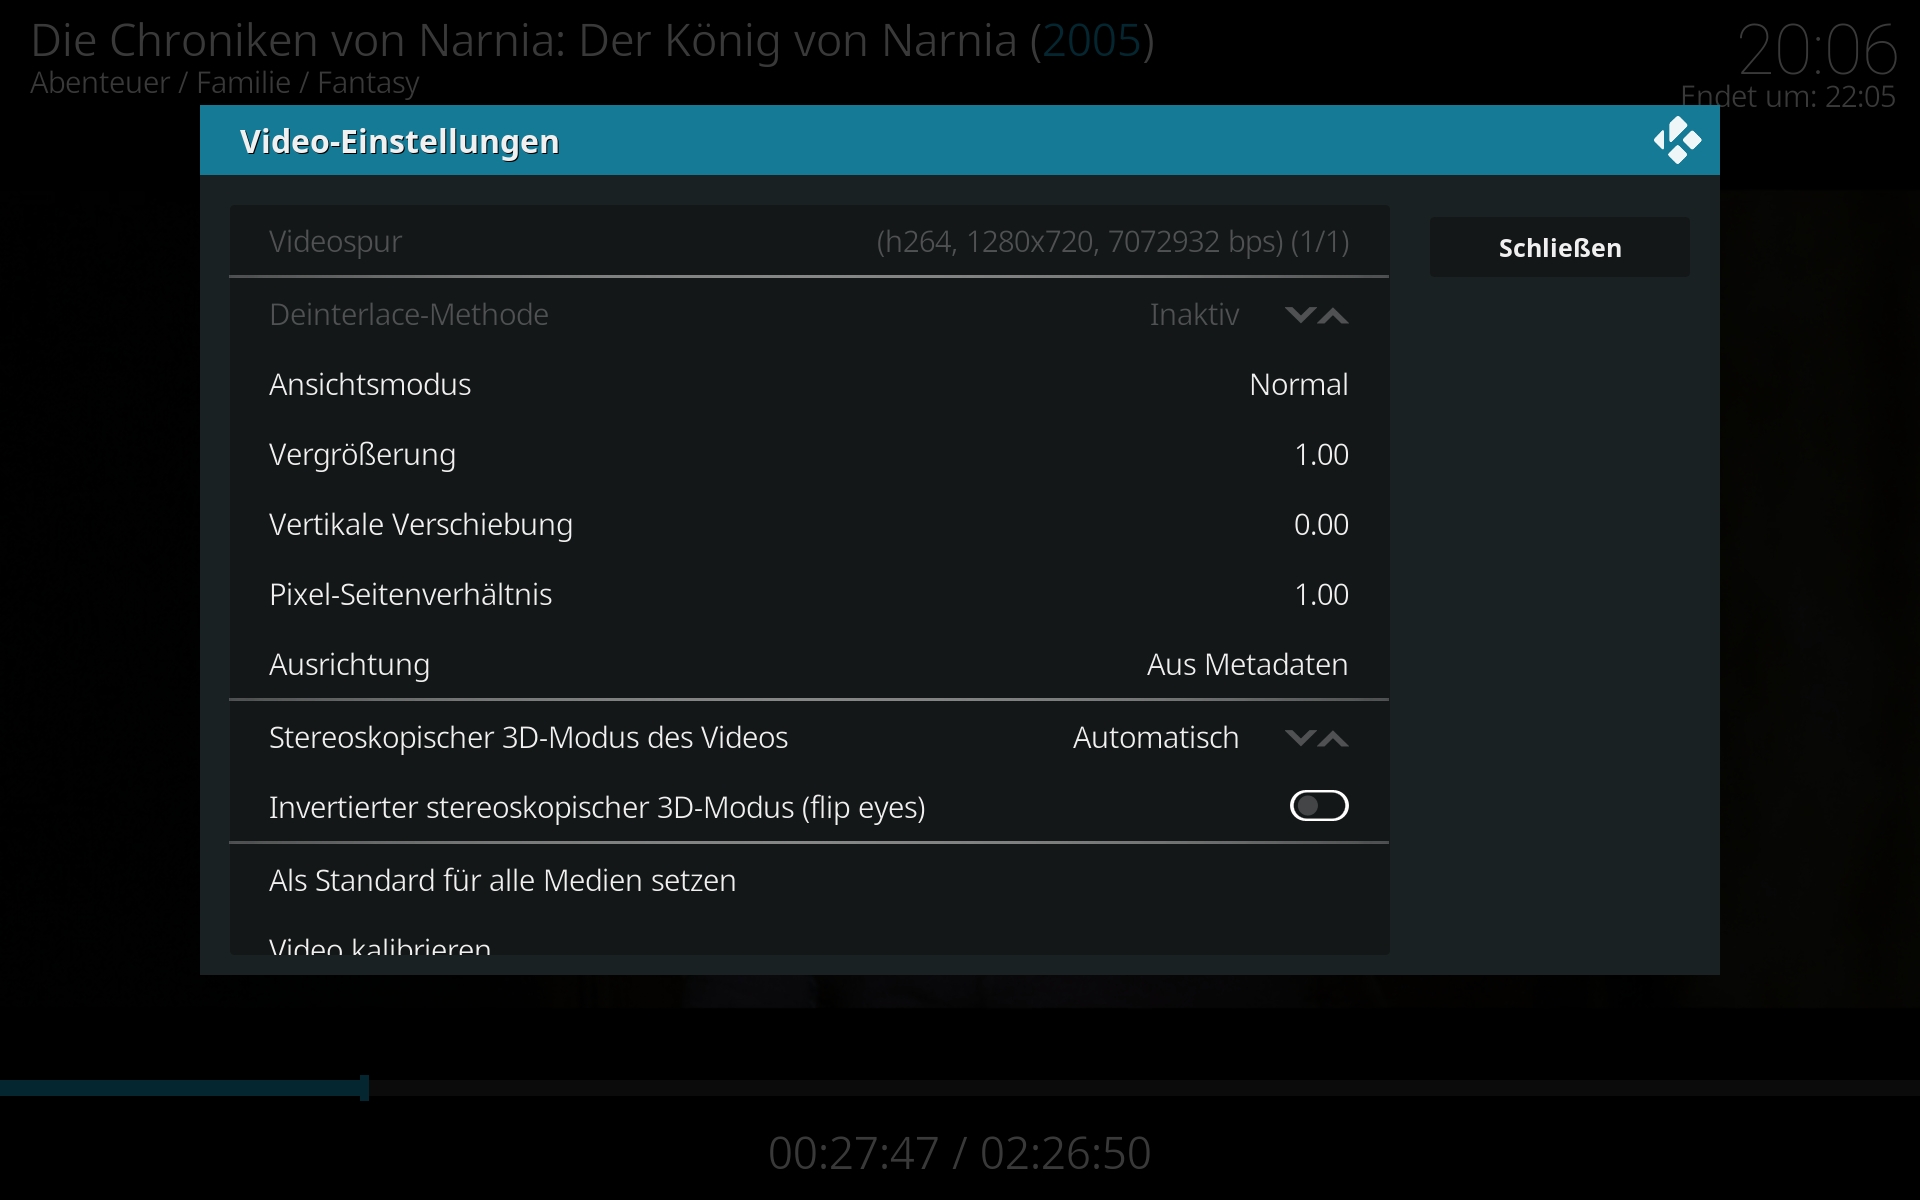Toggle Invertierter stereoskopischer 3D-Modus switch
The height and width of the screenshot is (1200, 1920).
coord(1319,806)
